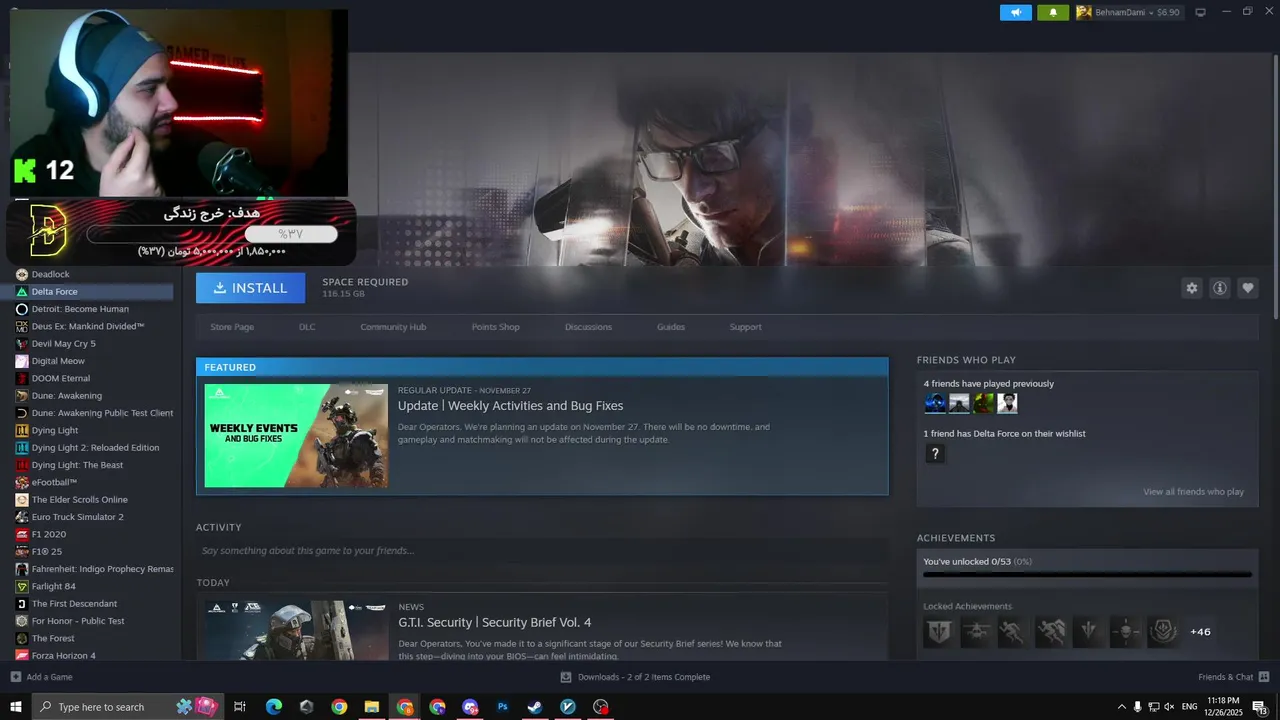1280x720 pixels.
Task: Open the Guides tab
Action: click(671, 327)
